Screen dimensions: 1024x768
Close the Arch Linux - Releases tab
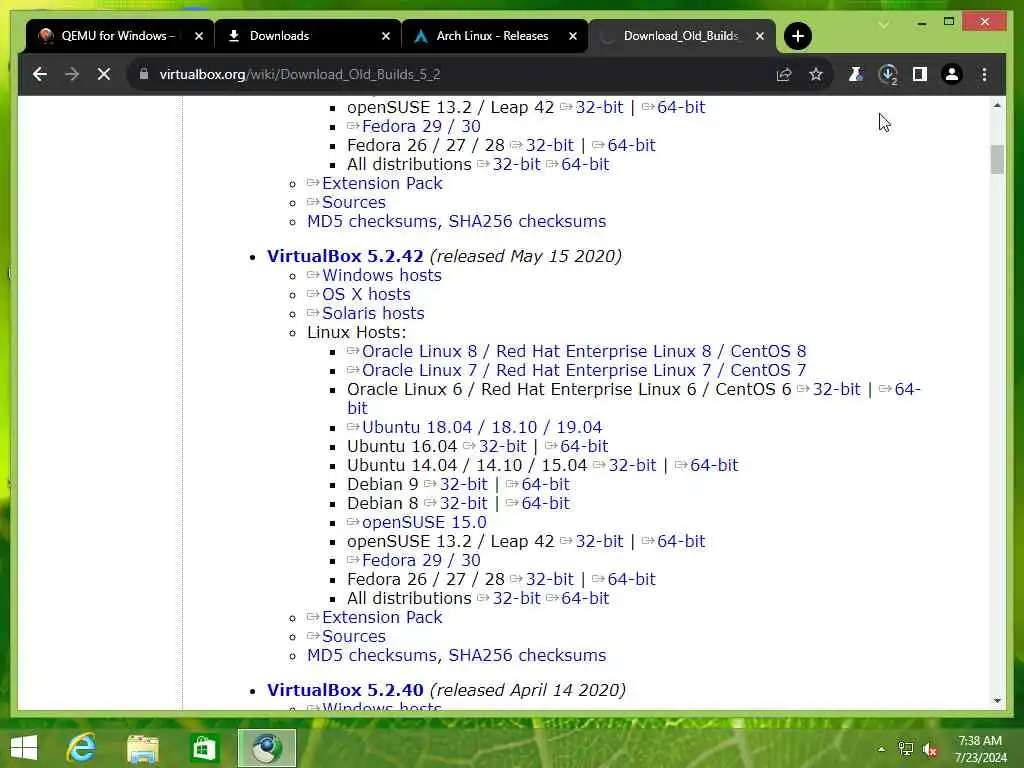[573, 36]
